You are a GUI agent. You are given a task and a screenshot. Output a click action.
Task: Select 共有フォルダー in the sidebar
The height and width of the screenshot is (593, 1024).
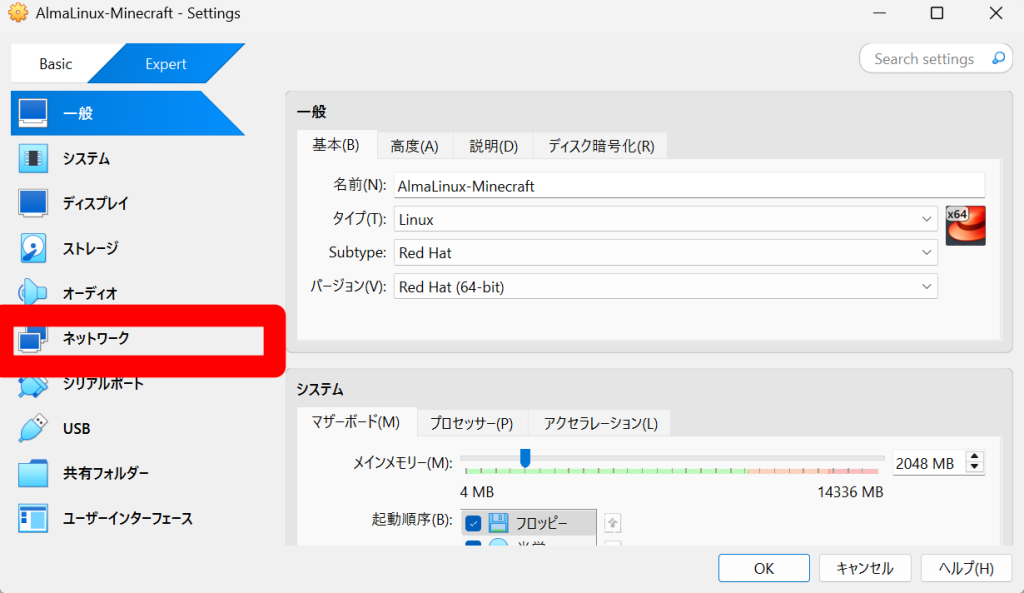[x=106, y=473]
